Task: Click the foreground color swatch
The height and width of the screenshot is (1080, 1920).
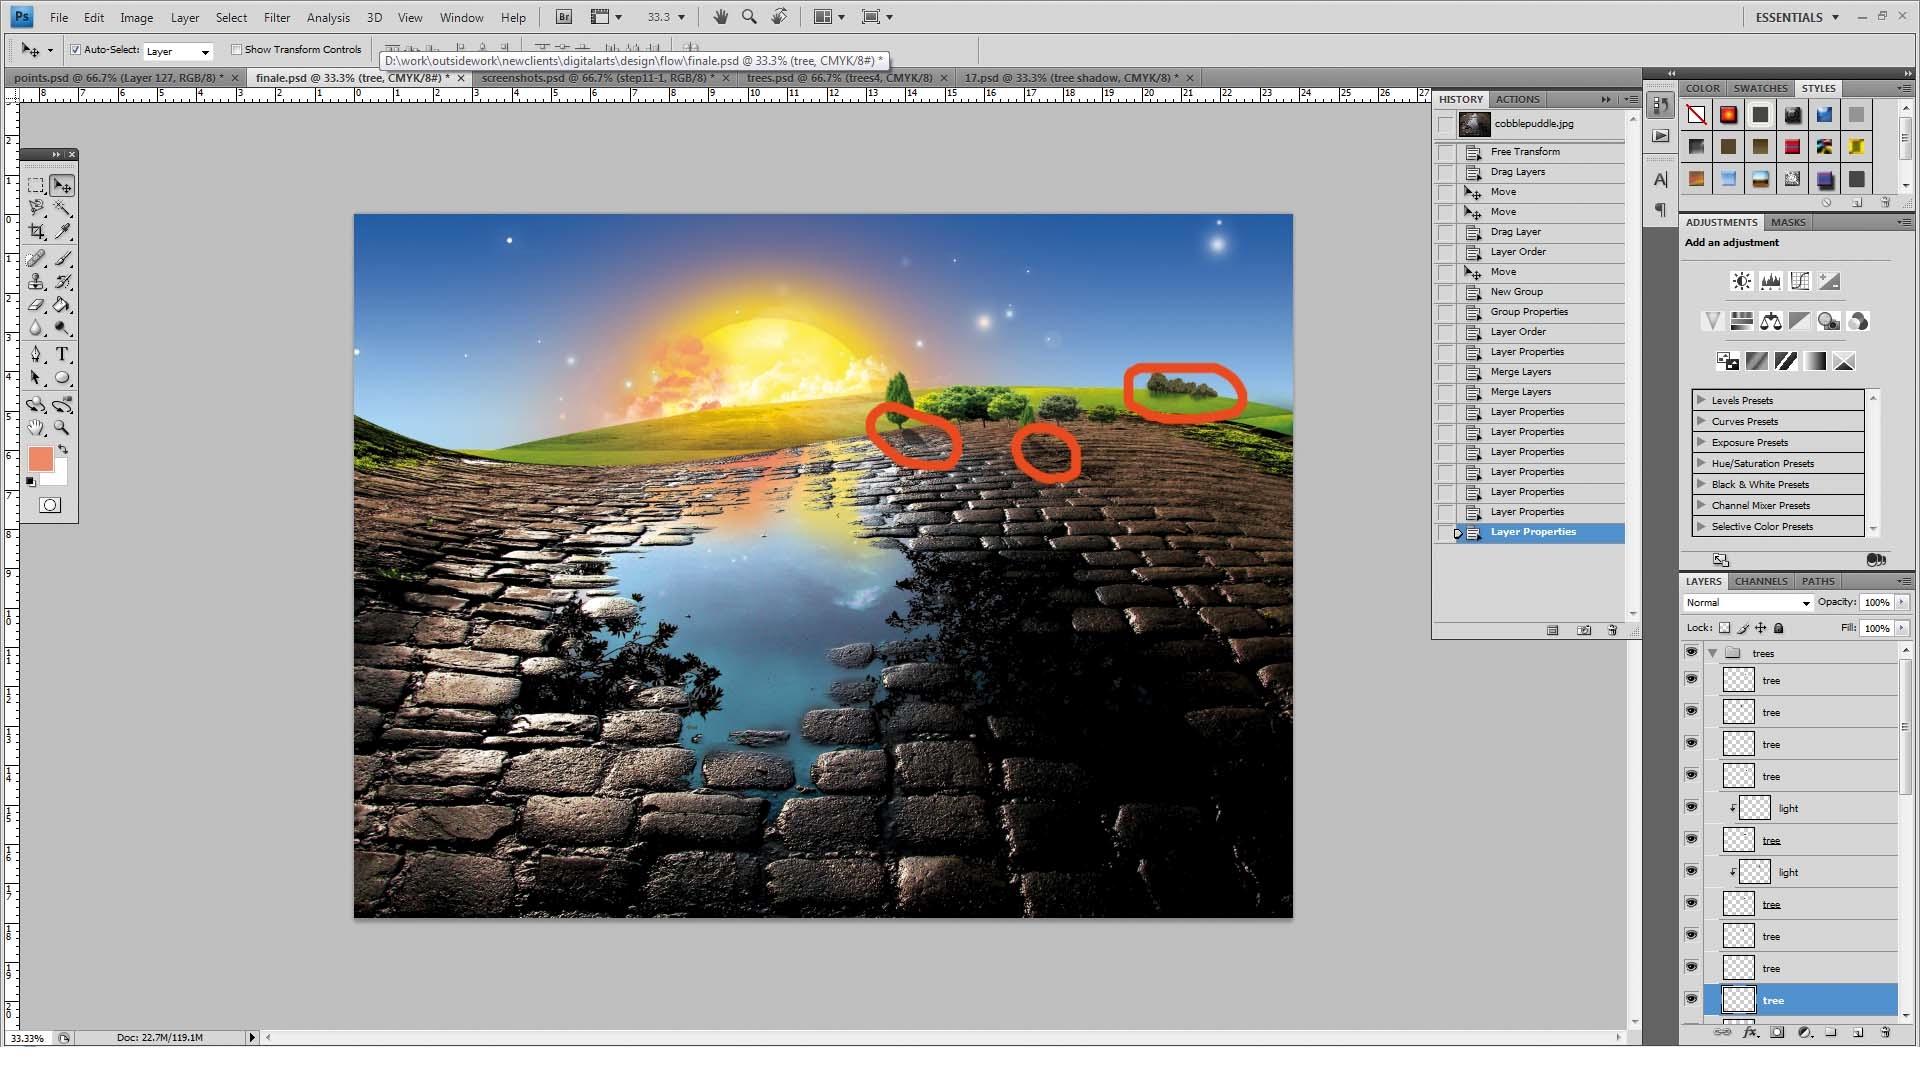Action: [x=40, y=459]
